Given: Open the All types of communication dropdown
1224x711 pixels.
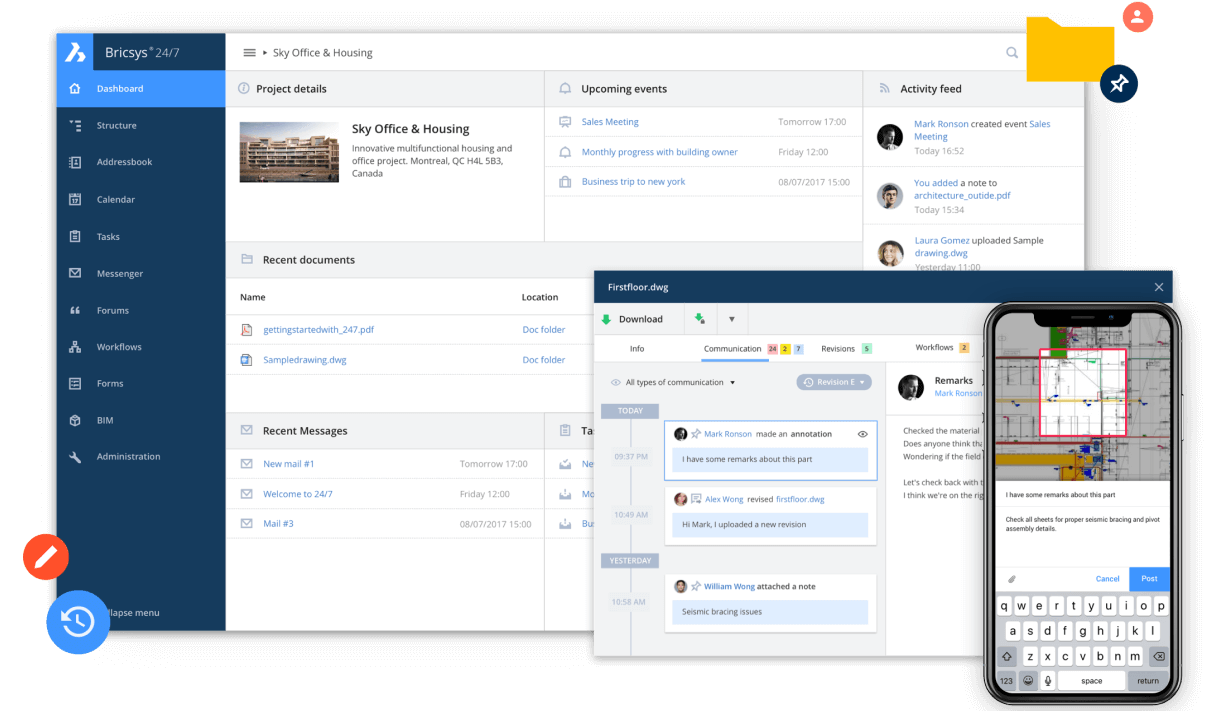Looking at the screenshot, I should pyautogui.click(x=680, y=382).
